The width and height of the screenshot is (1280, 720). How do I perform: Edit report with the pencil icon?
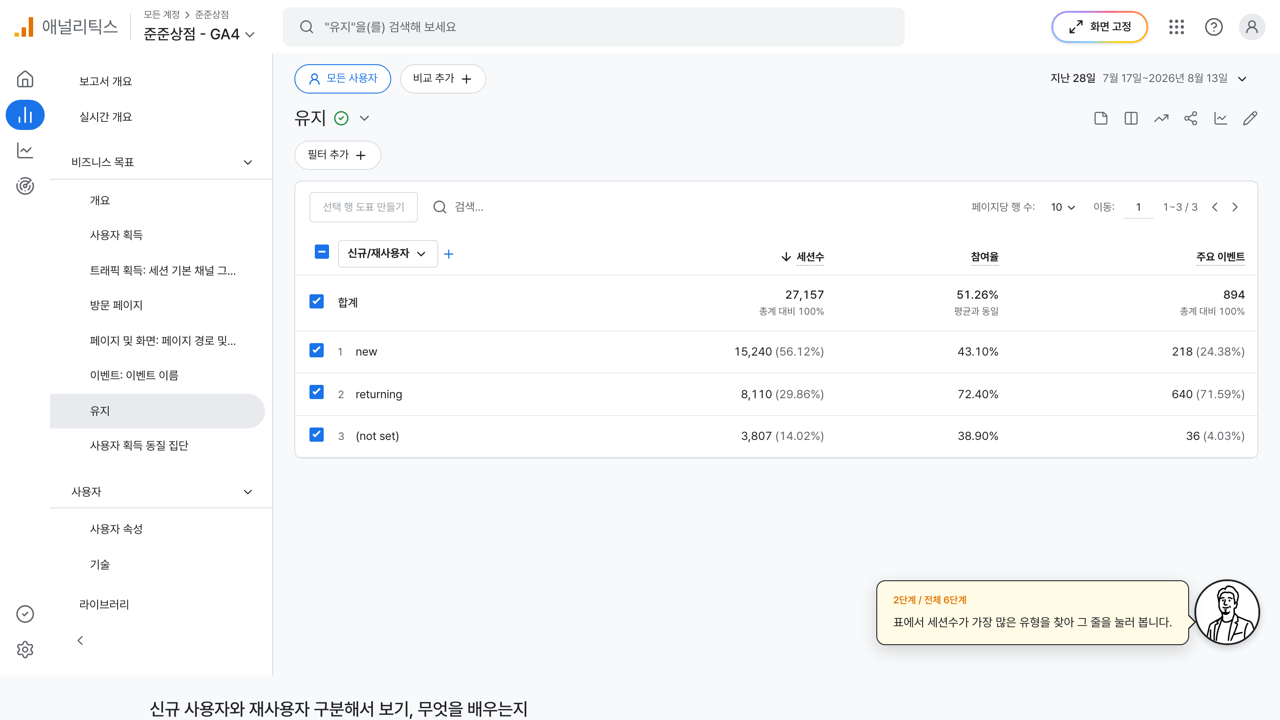click(x=1250, y=118)
